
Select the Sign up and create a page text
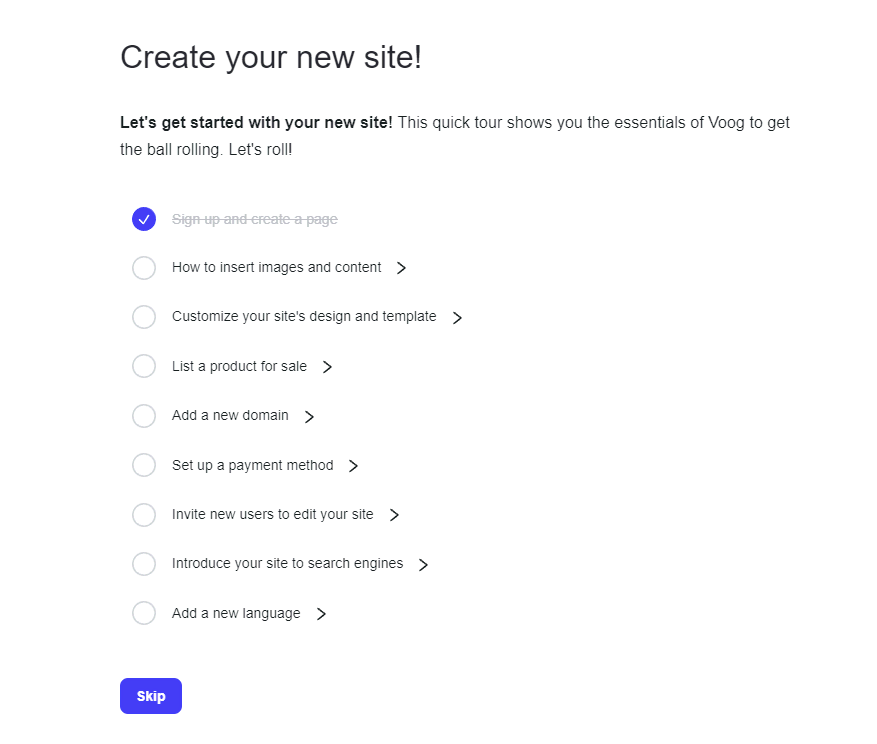[254, 219]
